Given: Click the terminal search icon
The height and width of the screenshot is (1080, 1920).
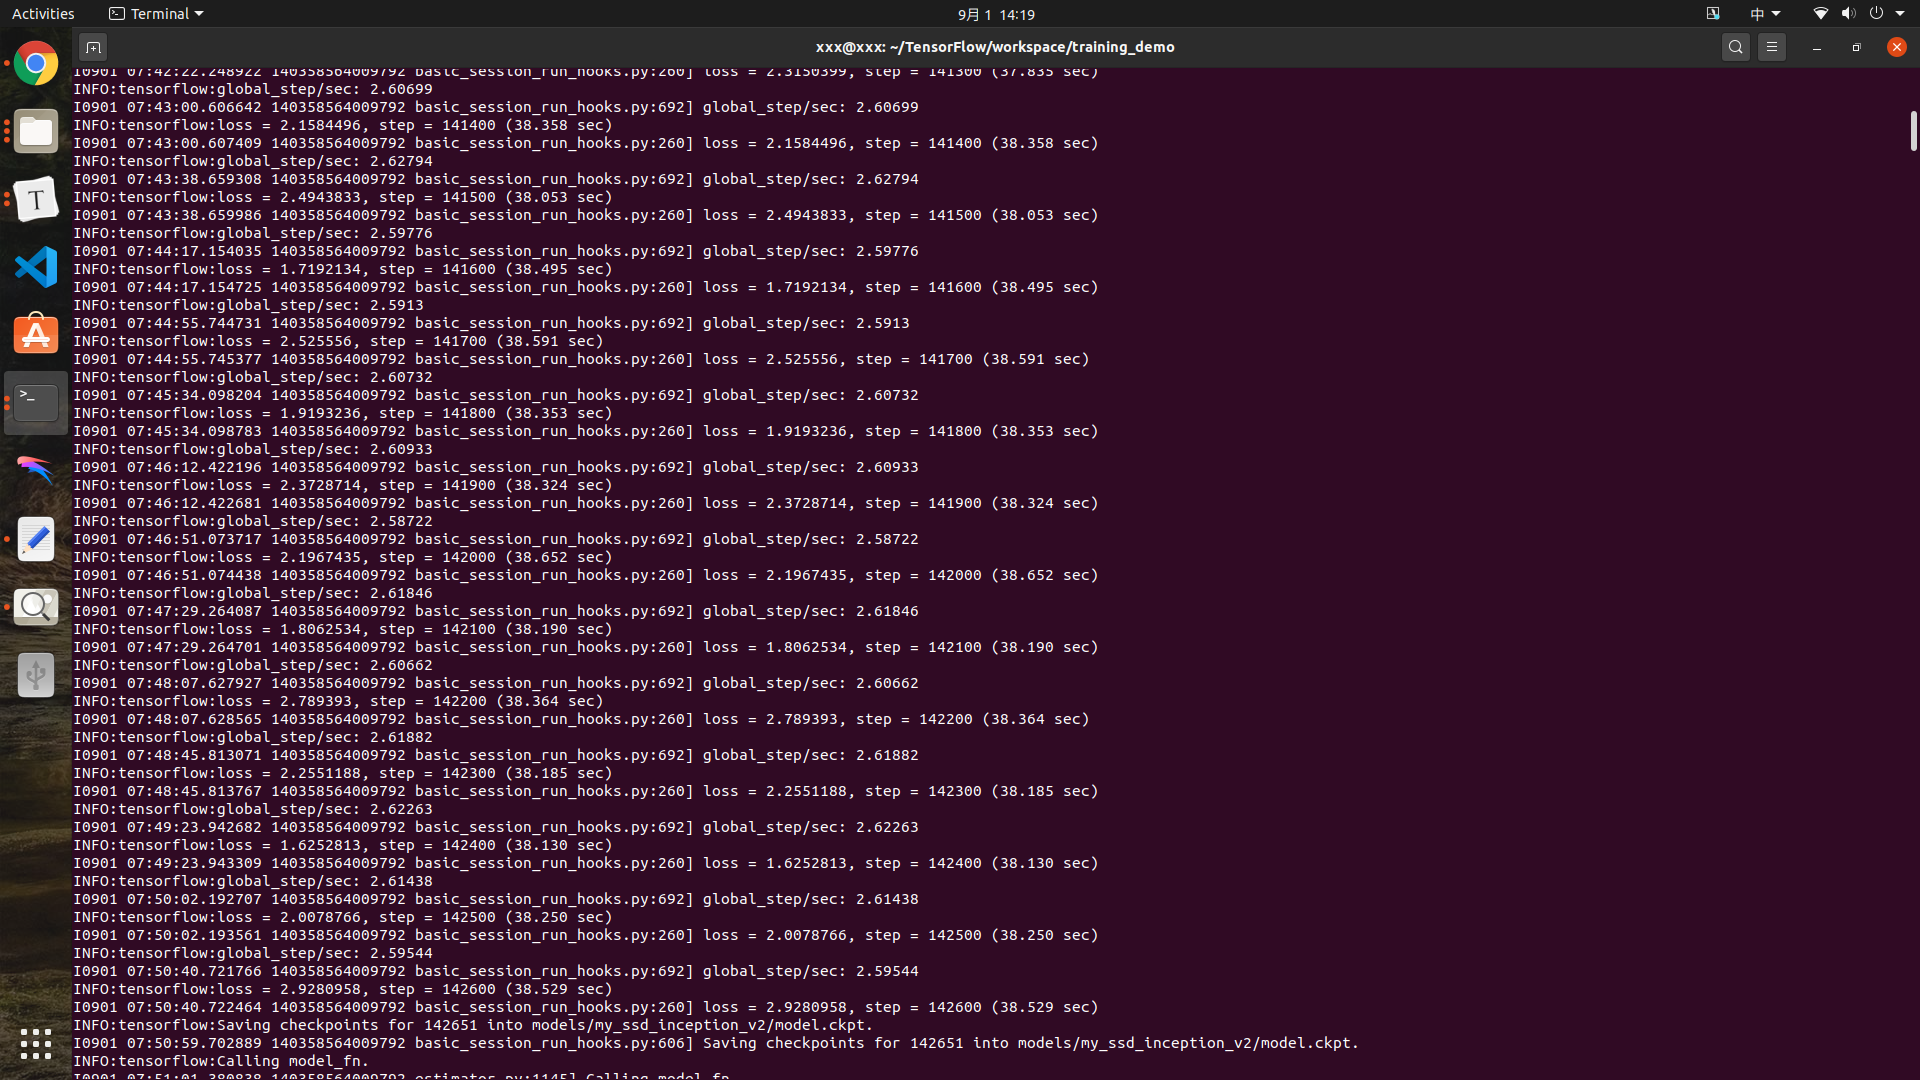Looking at the screenshot, I should (x=1736, y=47).
